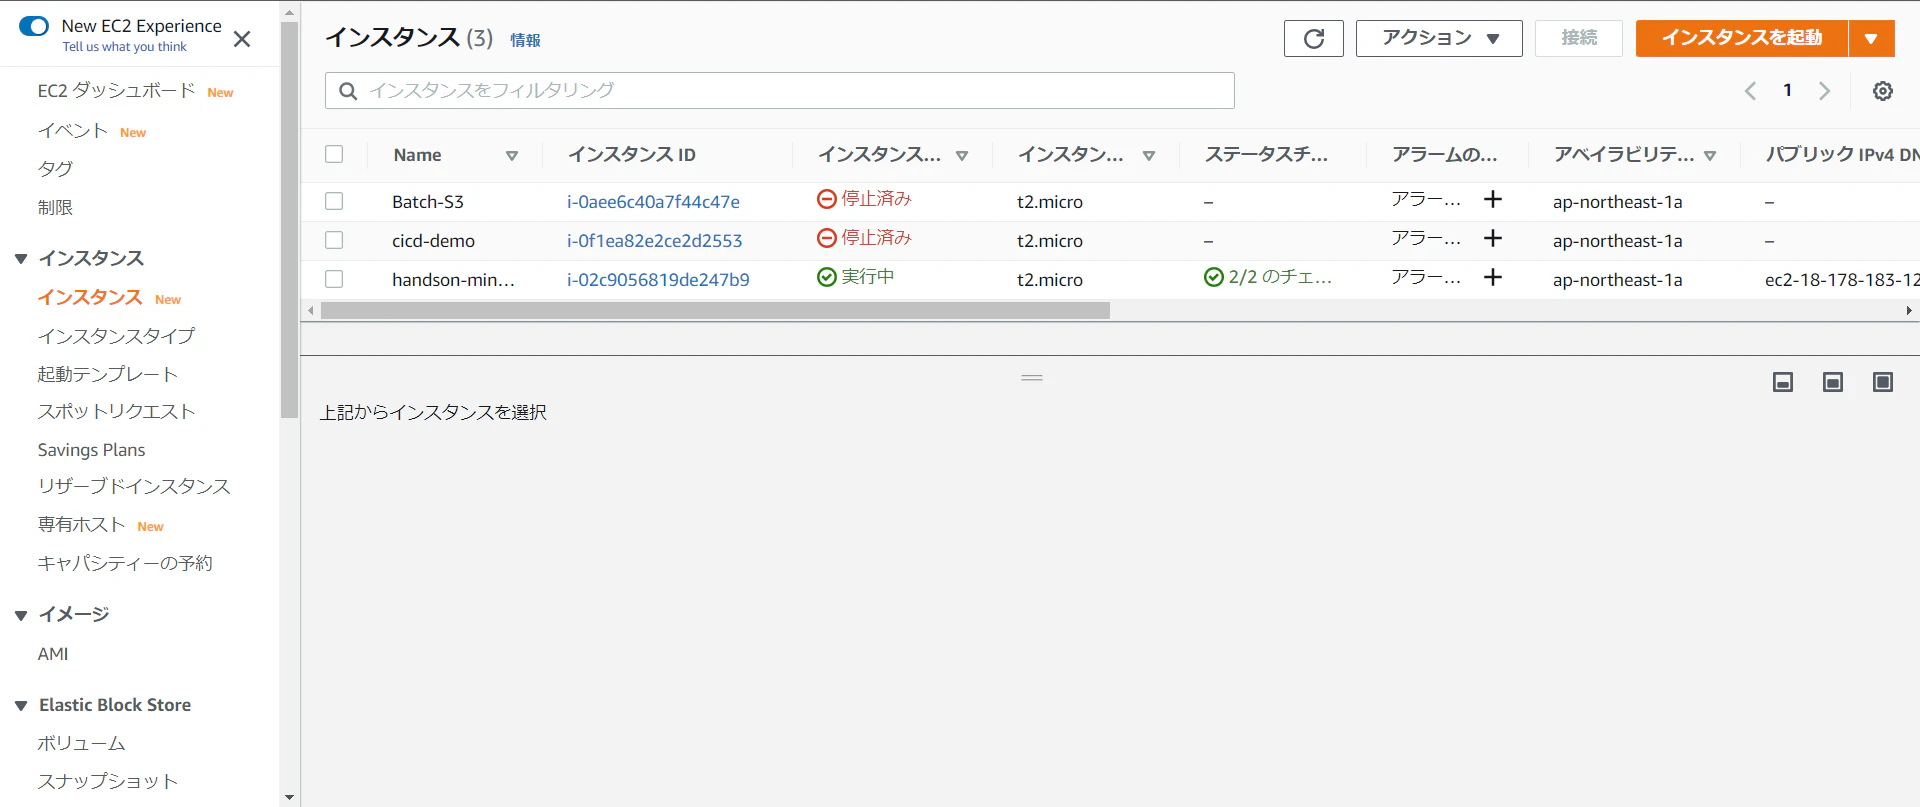Set details panel to medium height
The width and height of the screenshot is (1920, 807).
(1832, 382)
